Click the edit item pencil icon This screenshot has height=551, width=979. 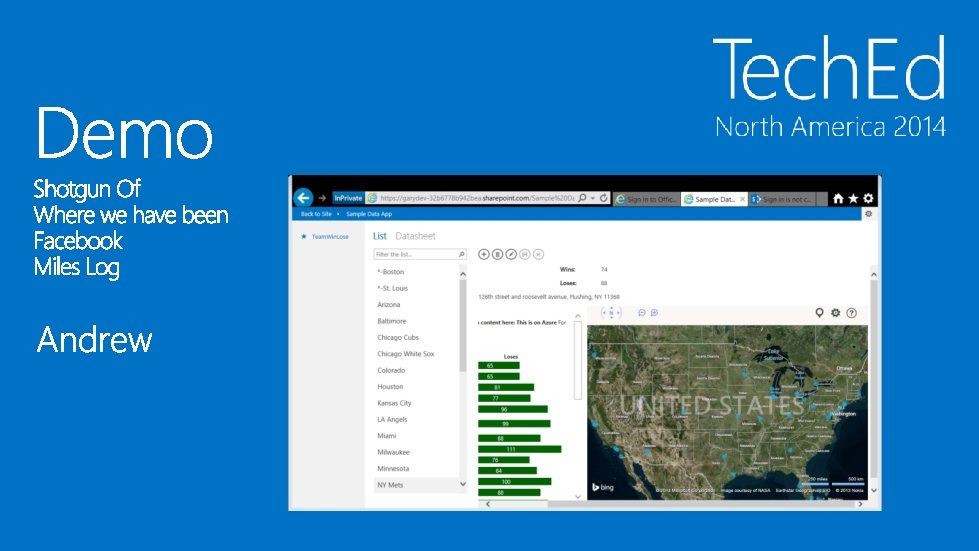[511, 254]
